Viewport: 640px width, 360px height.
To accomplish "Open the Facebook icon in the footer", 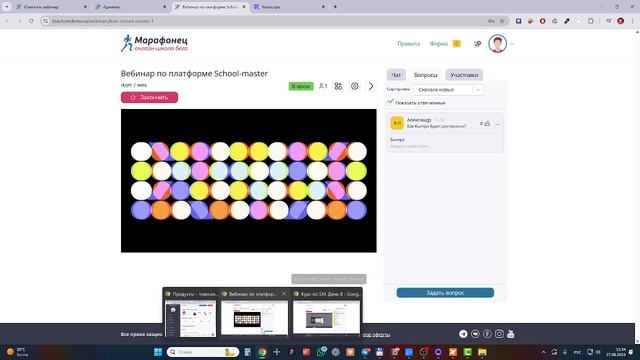I will 487,334.
